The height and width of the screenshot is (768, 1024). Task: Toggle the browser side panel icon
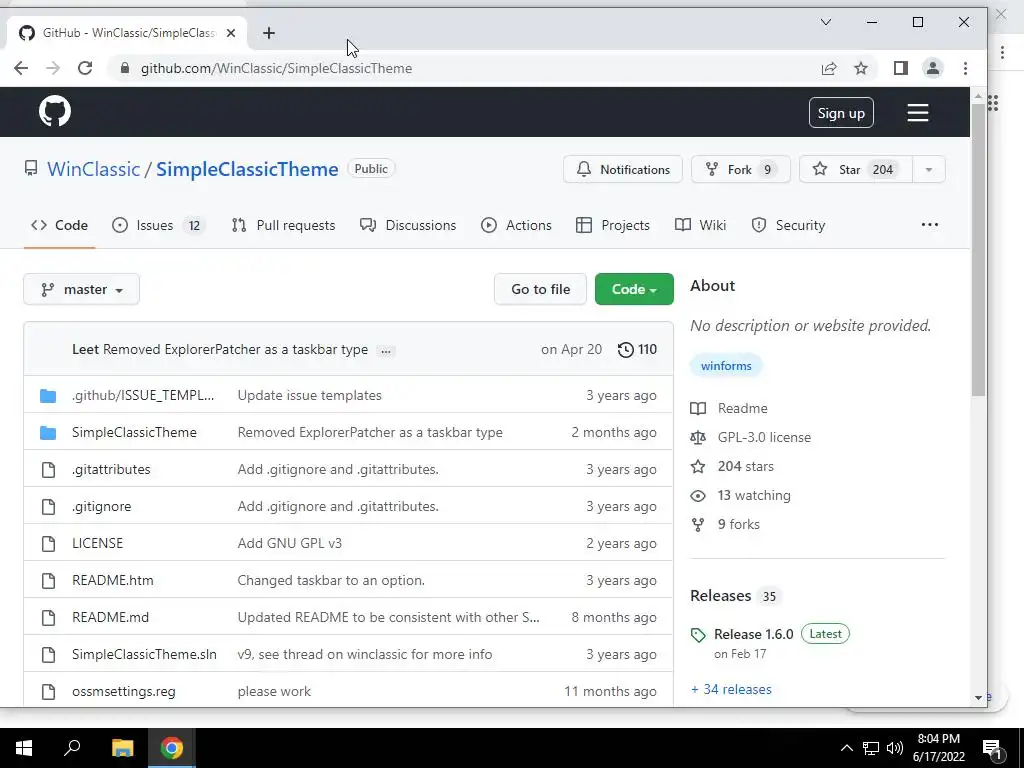[901, 68]
